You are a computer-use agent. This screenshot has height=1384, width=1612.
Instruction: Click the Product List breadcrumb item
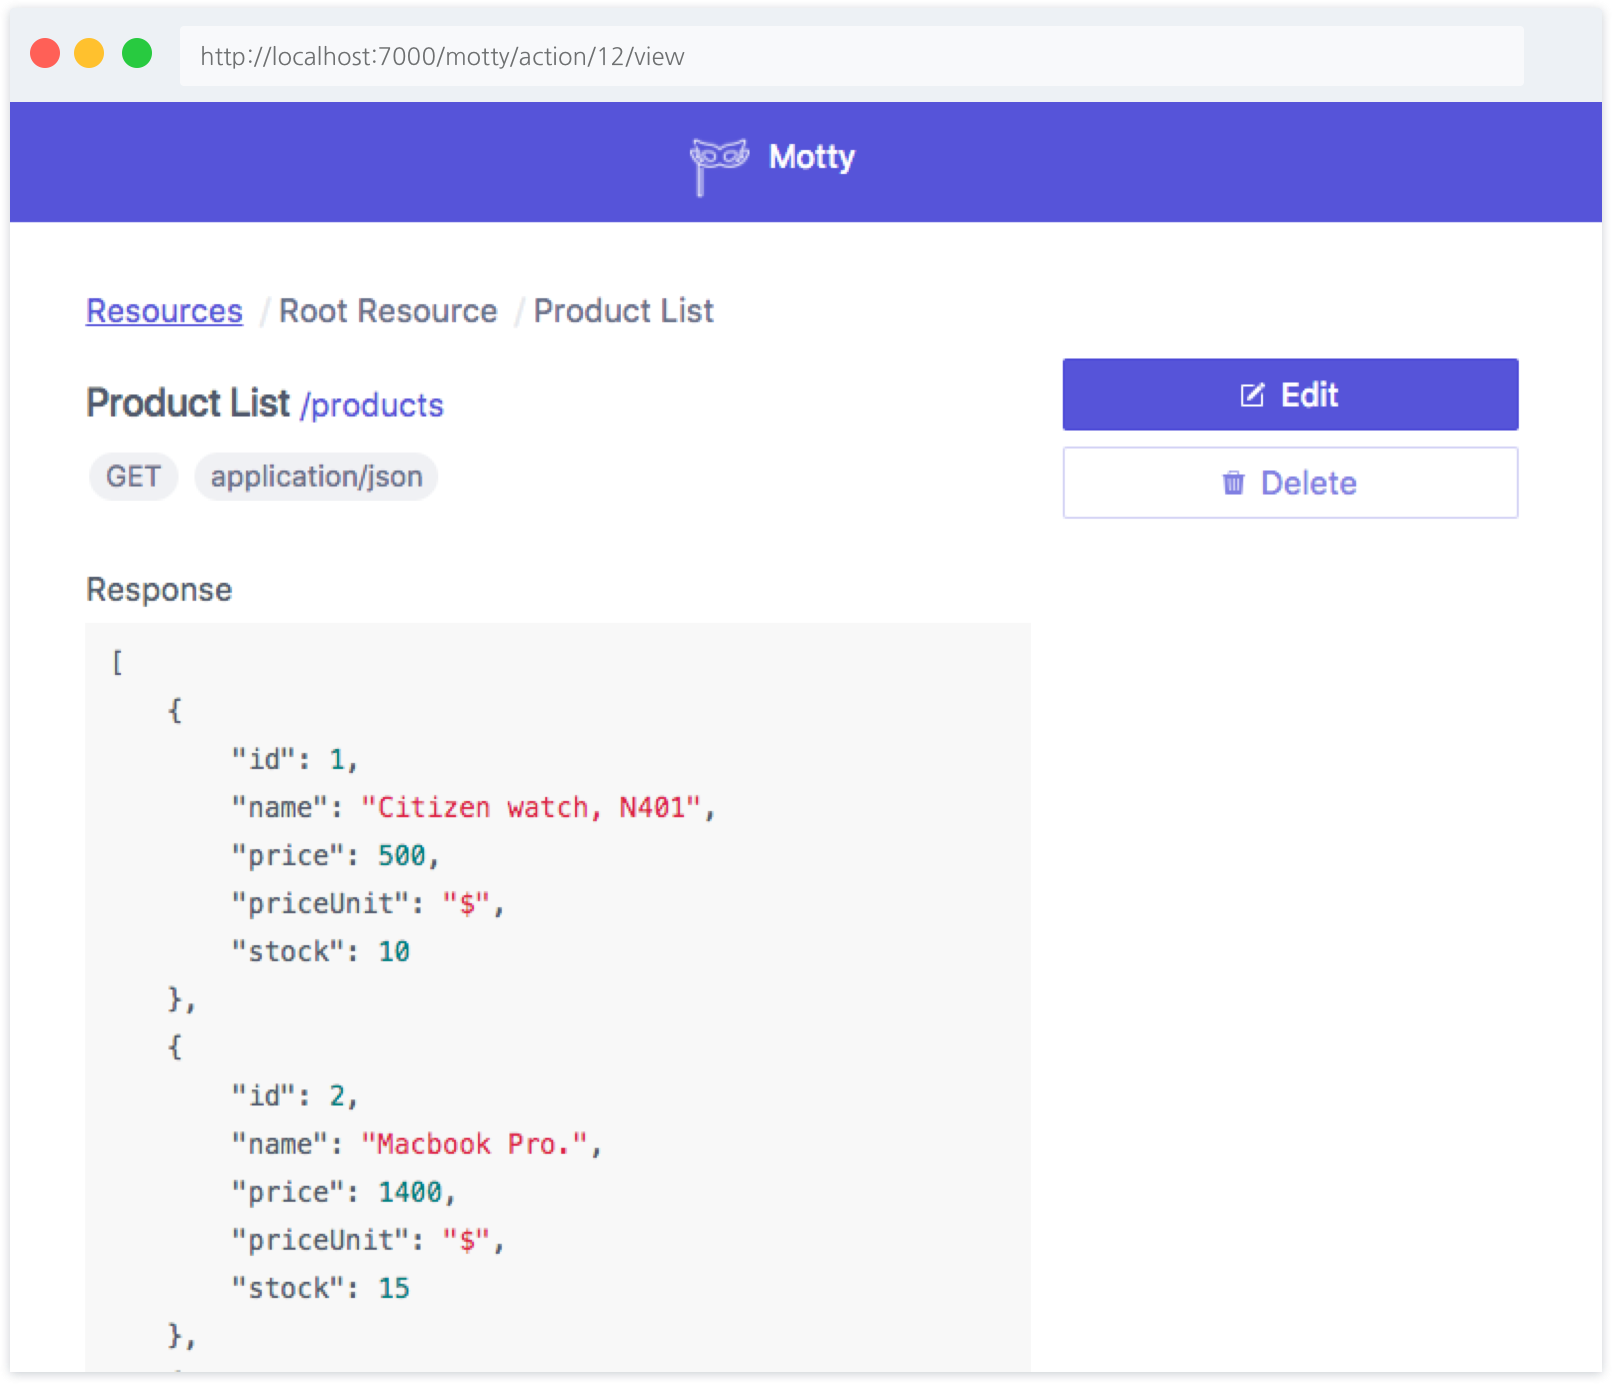pyautogui.click(x=623, y=311)
